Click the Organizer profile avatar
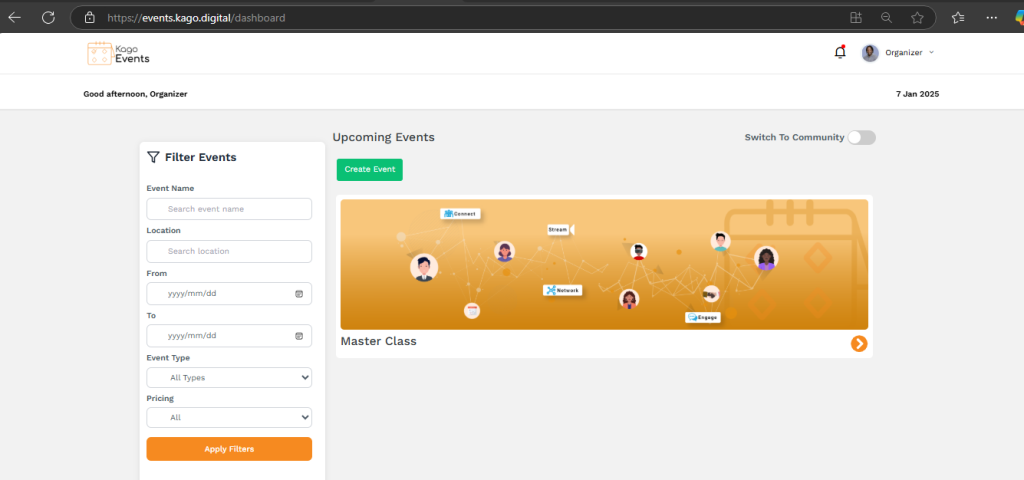Screen dimensions: 1024x480 pos(870,53)
